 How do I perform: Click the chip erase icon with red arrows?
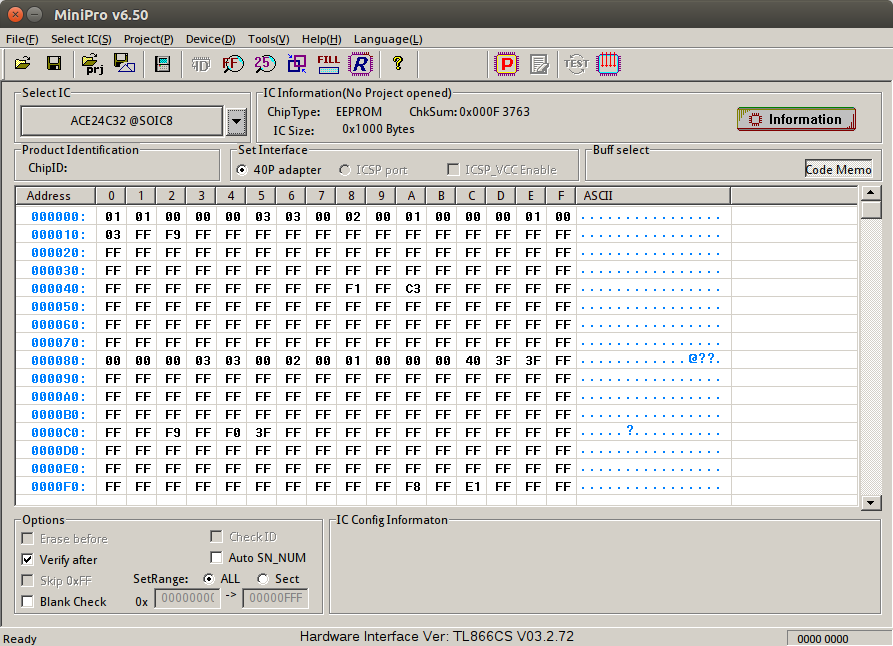click(608, 63)
